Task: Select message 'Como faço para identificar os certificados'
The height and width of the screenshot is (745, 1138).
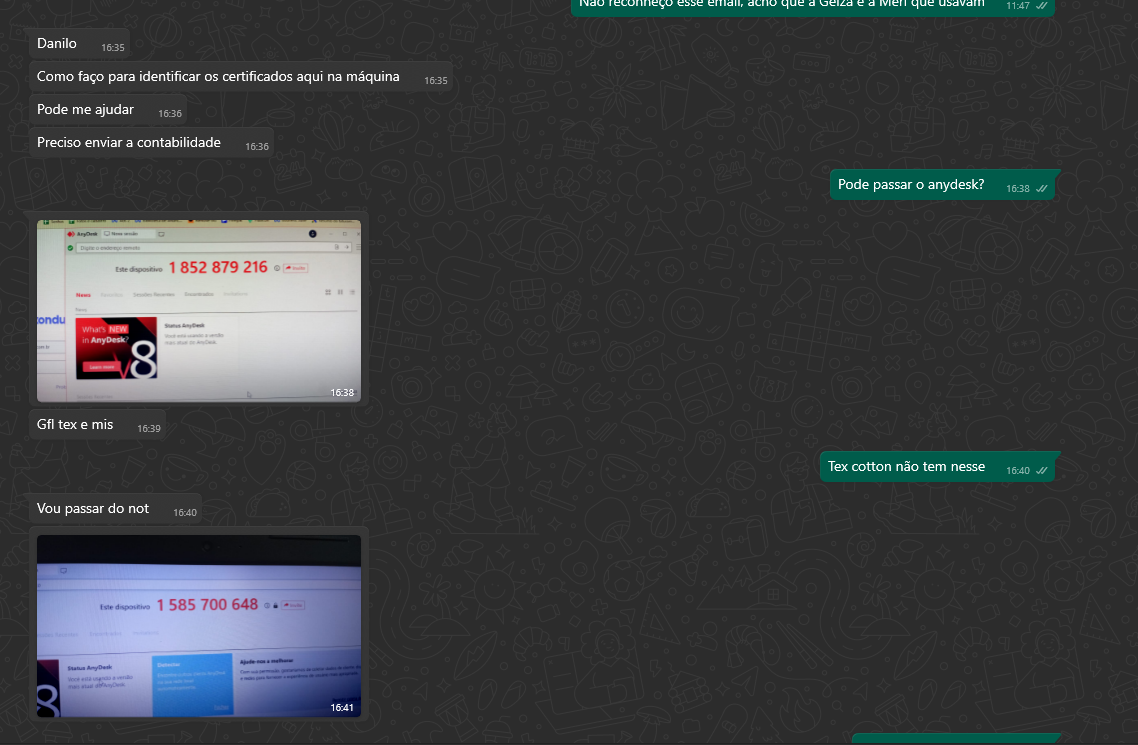Action: pyautogui.click(x=241, y=77)
